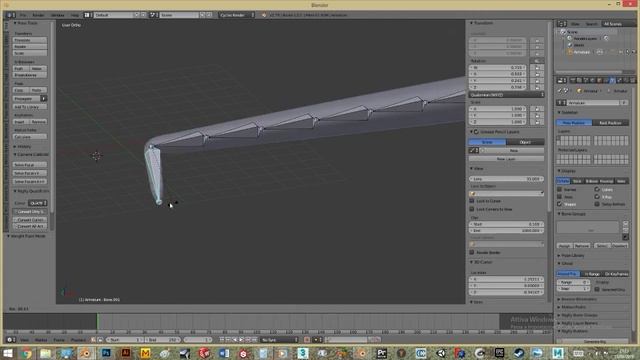
Task: Switch to Rest Position
Action: tap(610, 122)
